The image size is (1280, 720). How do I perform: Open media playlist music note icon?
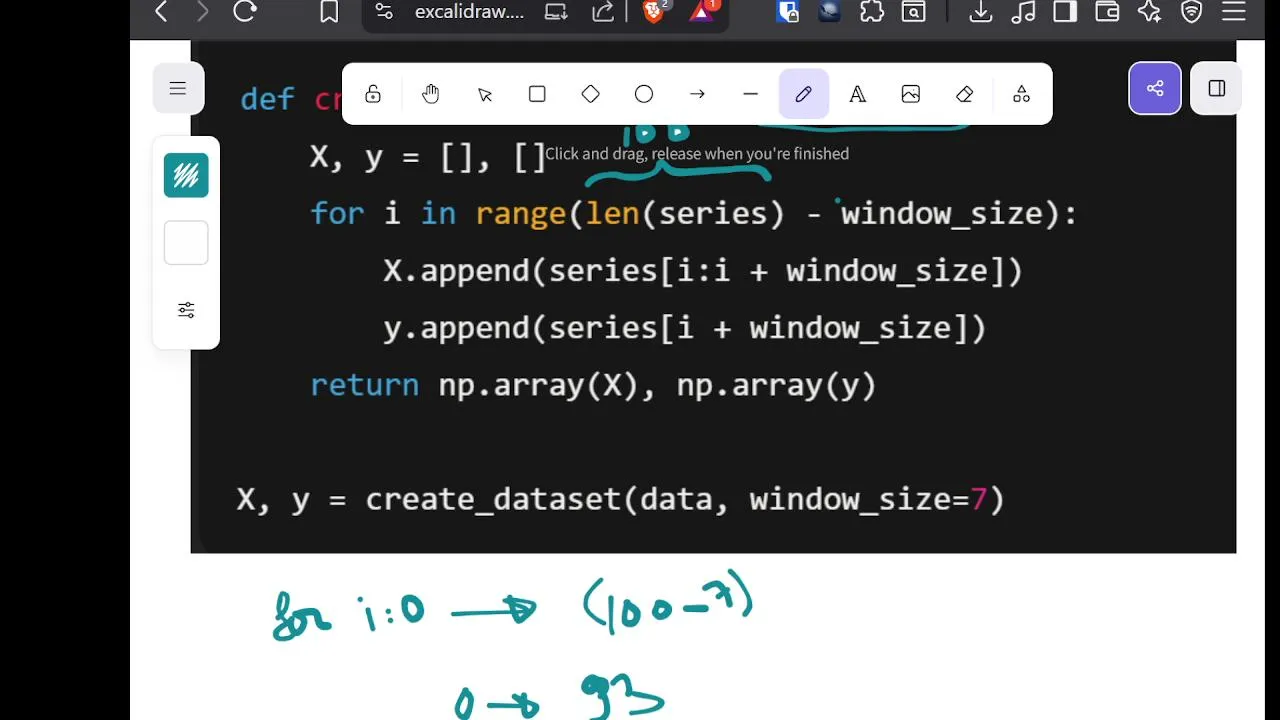pos(1023,12)
